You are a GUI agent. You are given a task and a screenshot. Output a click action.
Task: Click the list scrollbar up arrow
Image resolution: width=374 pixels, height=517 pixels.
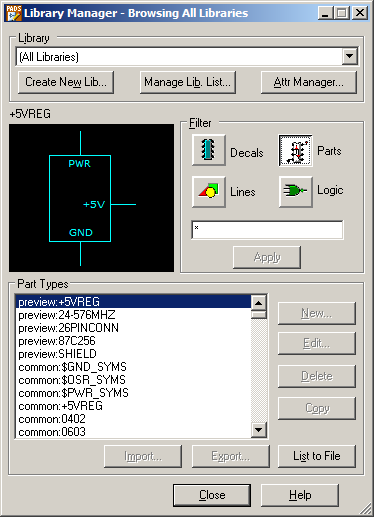coord(259,303)
